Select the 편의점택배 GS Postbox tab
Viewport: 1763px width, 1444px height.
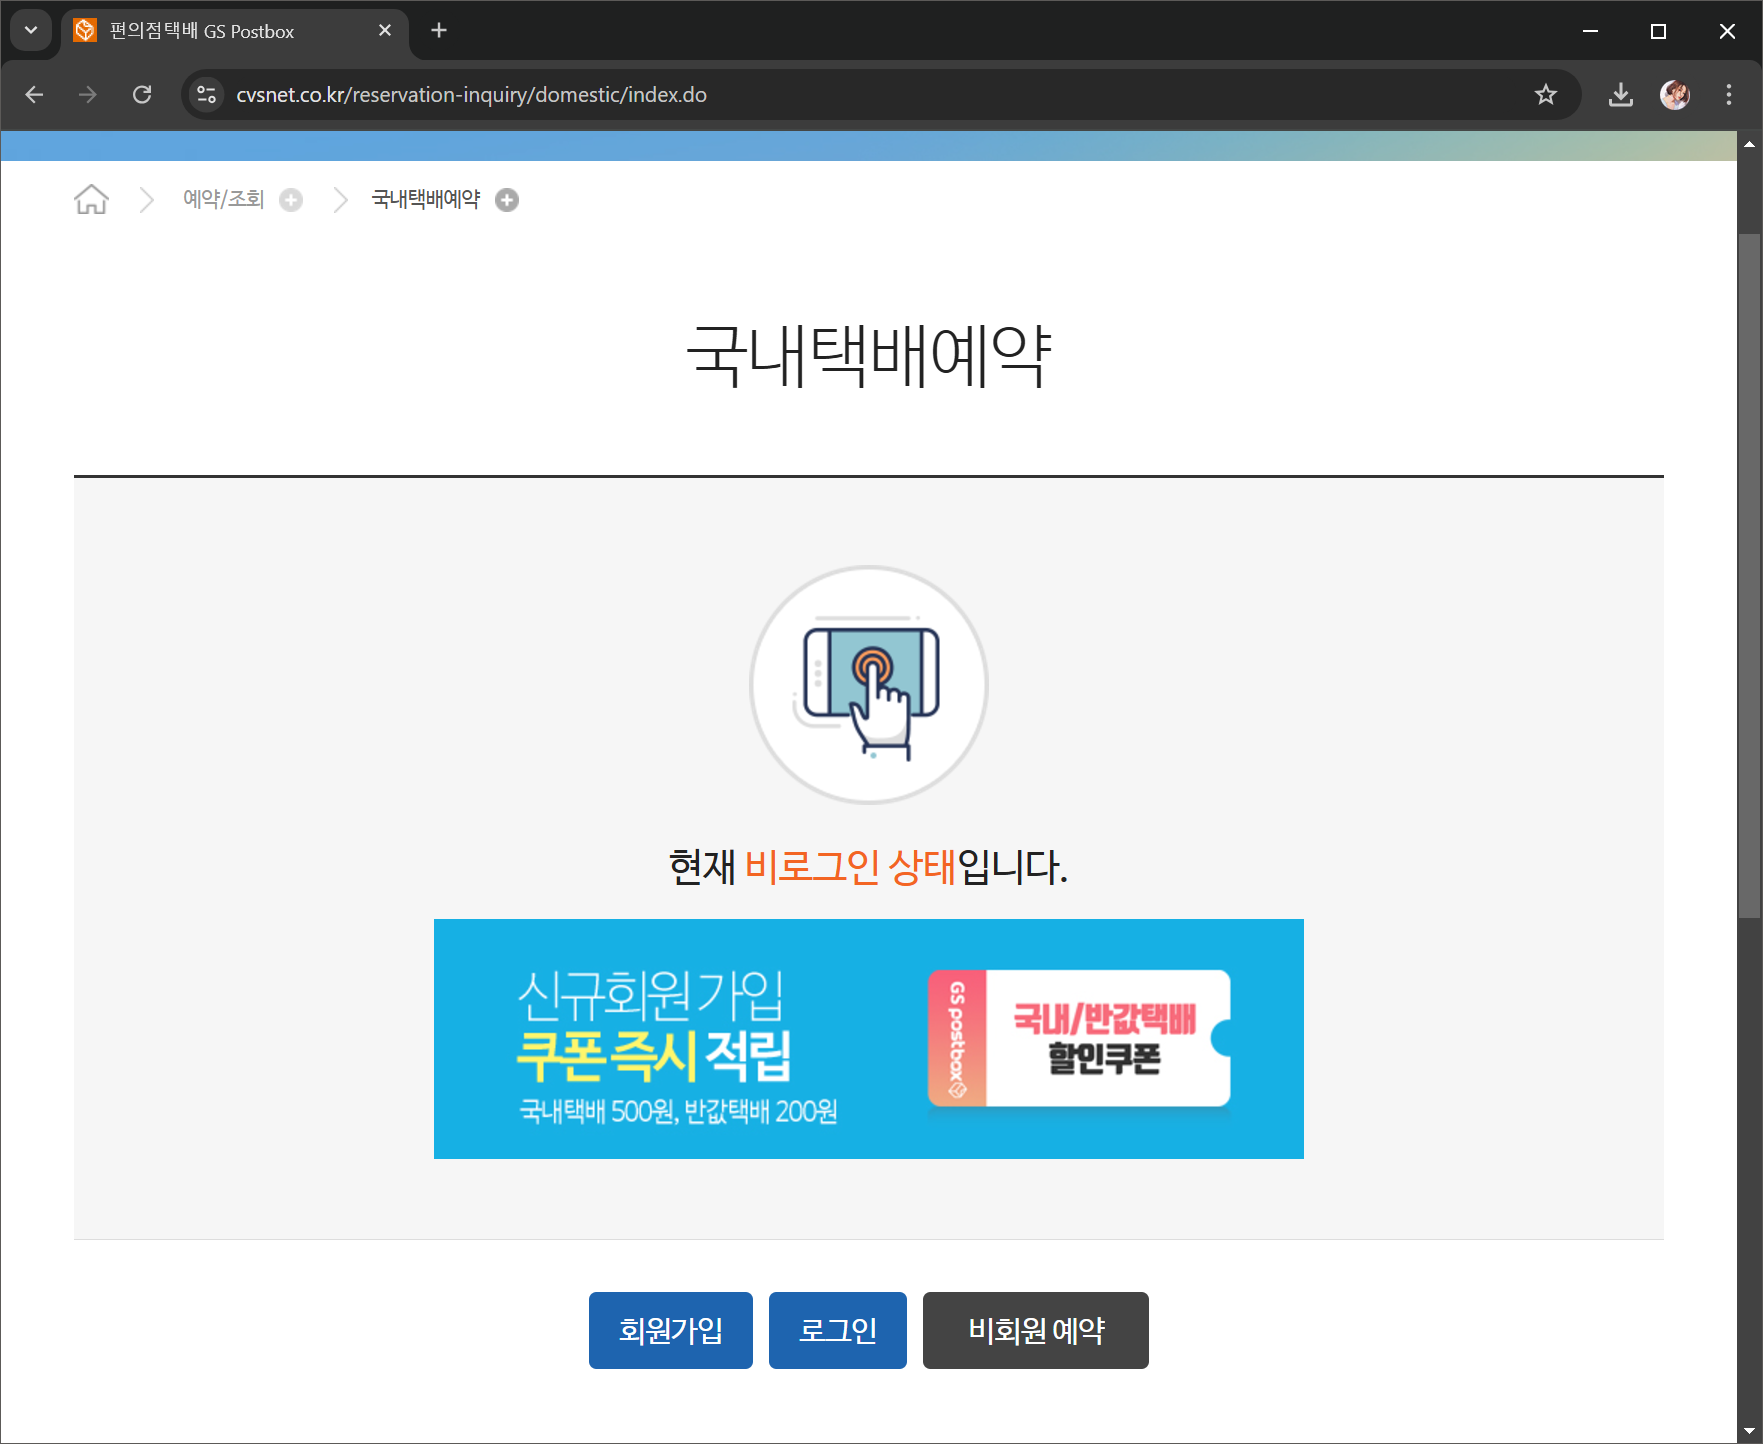click(235, 31)
